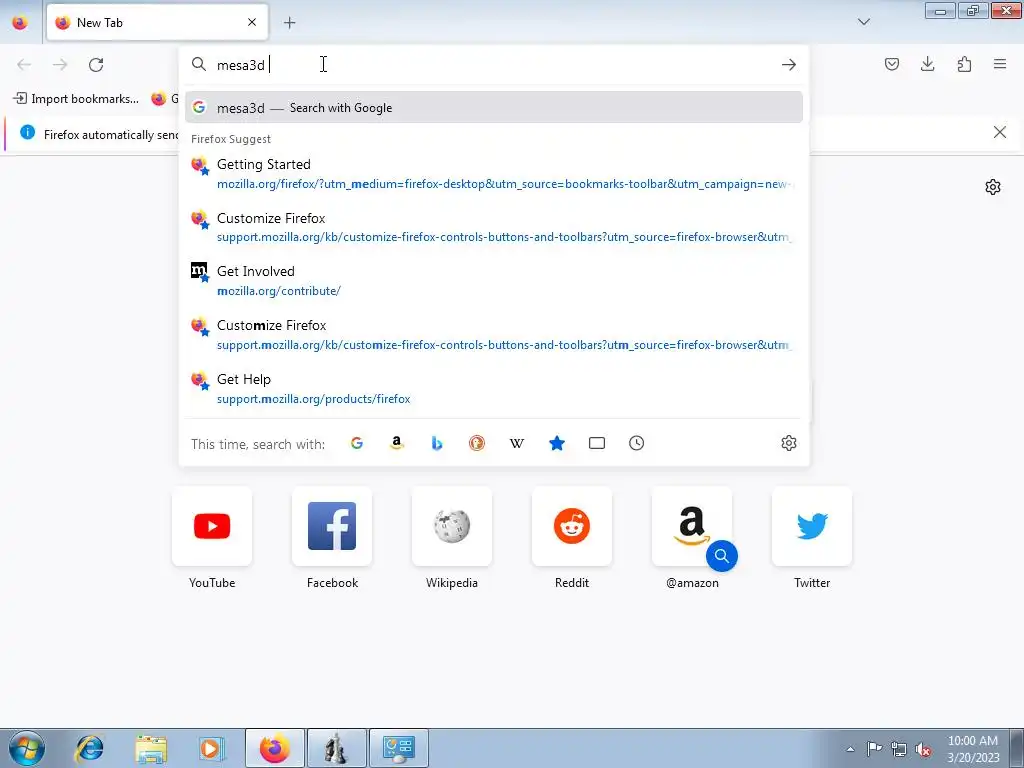
Task: Switch to the chess app in the taskbar
Action: click(337, 748)
